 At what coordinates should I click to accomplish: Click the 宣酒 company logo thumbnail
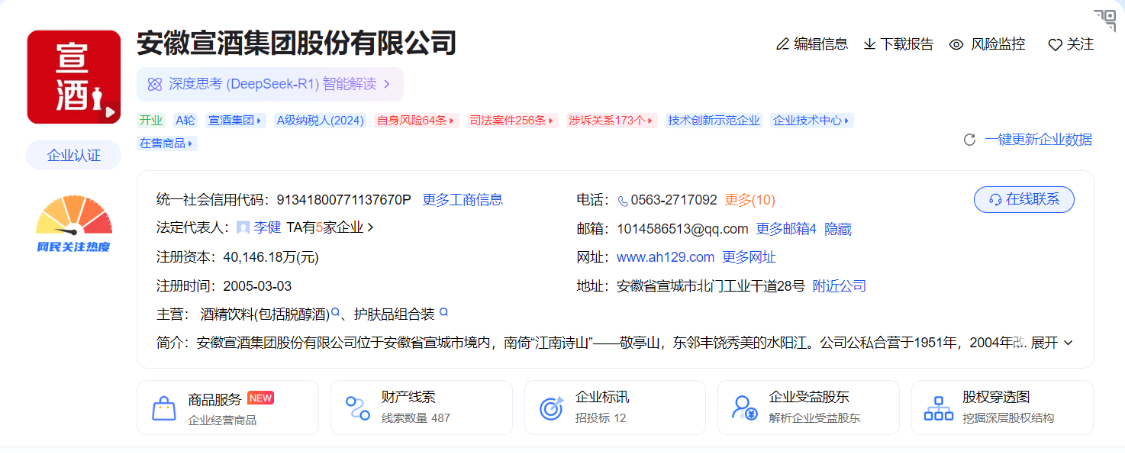click(x=74, y=77)
